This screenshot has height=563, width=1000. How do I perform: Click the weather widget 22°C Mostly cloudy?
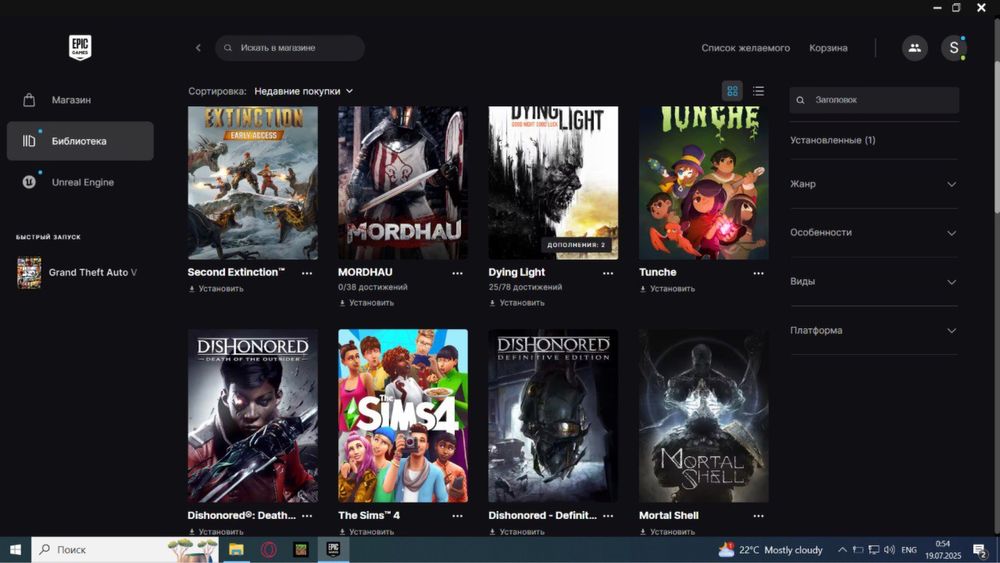(x=770, y=550)
